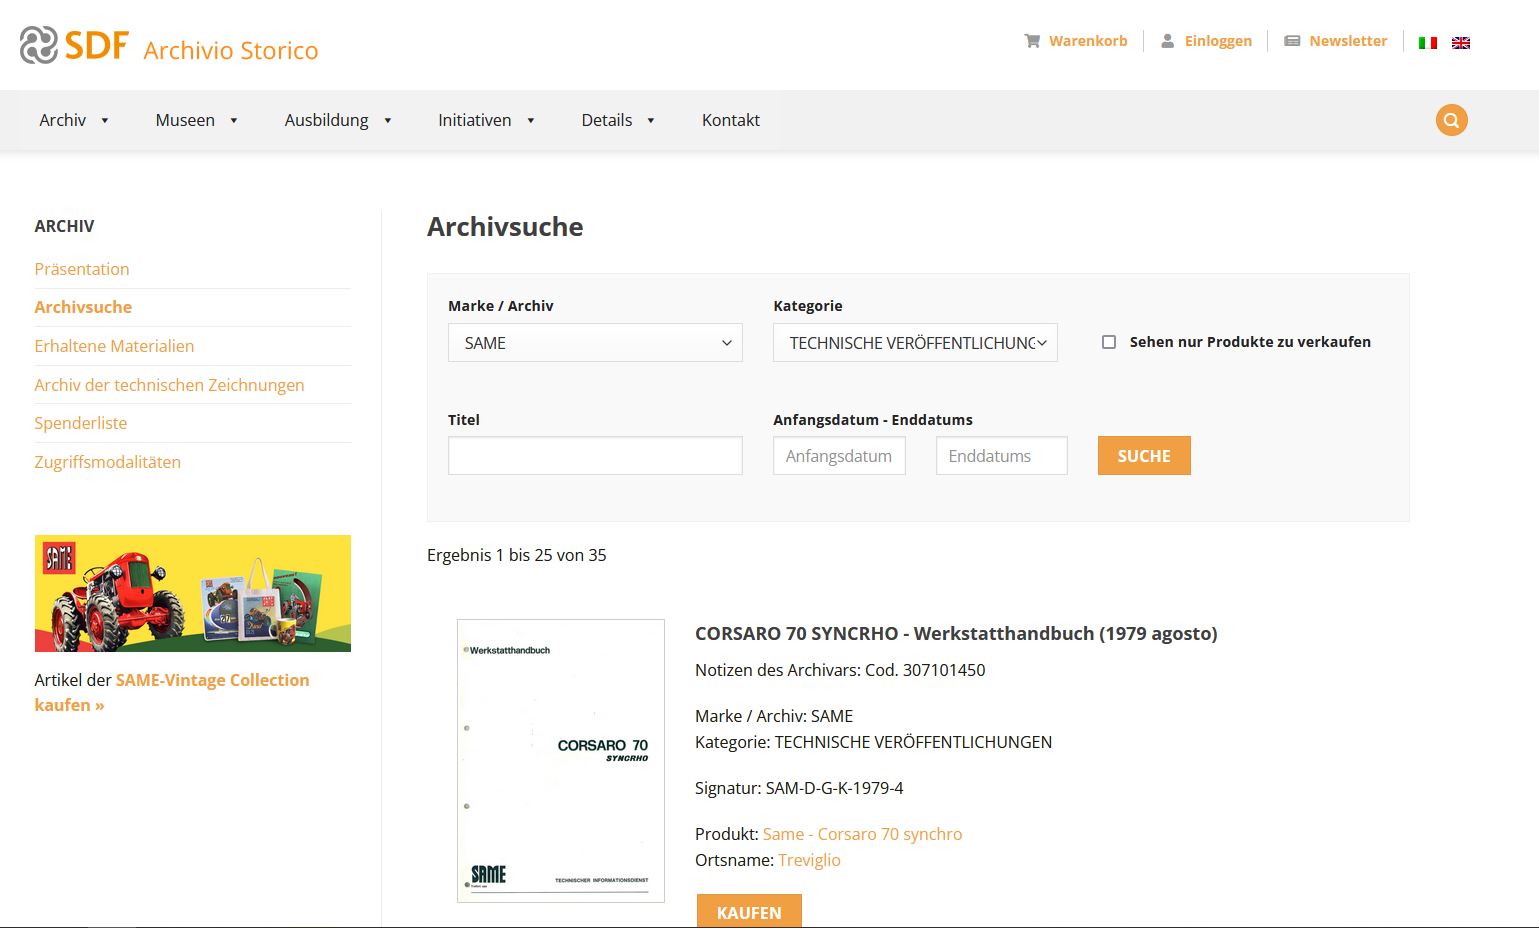Viewport: 1539px width, 928px height.
Task: Click the Titel text input field
Action: pyautogui.click(x=595, y=456)
